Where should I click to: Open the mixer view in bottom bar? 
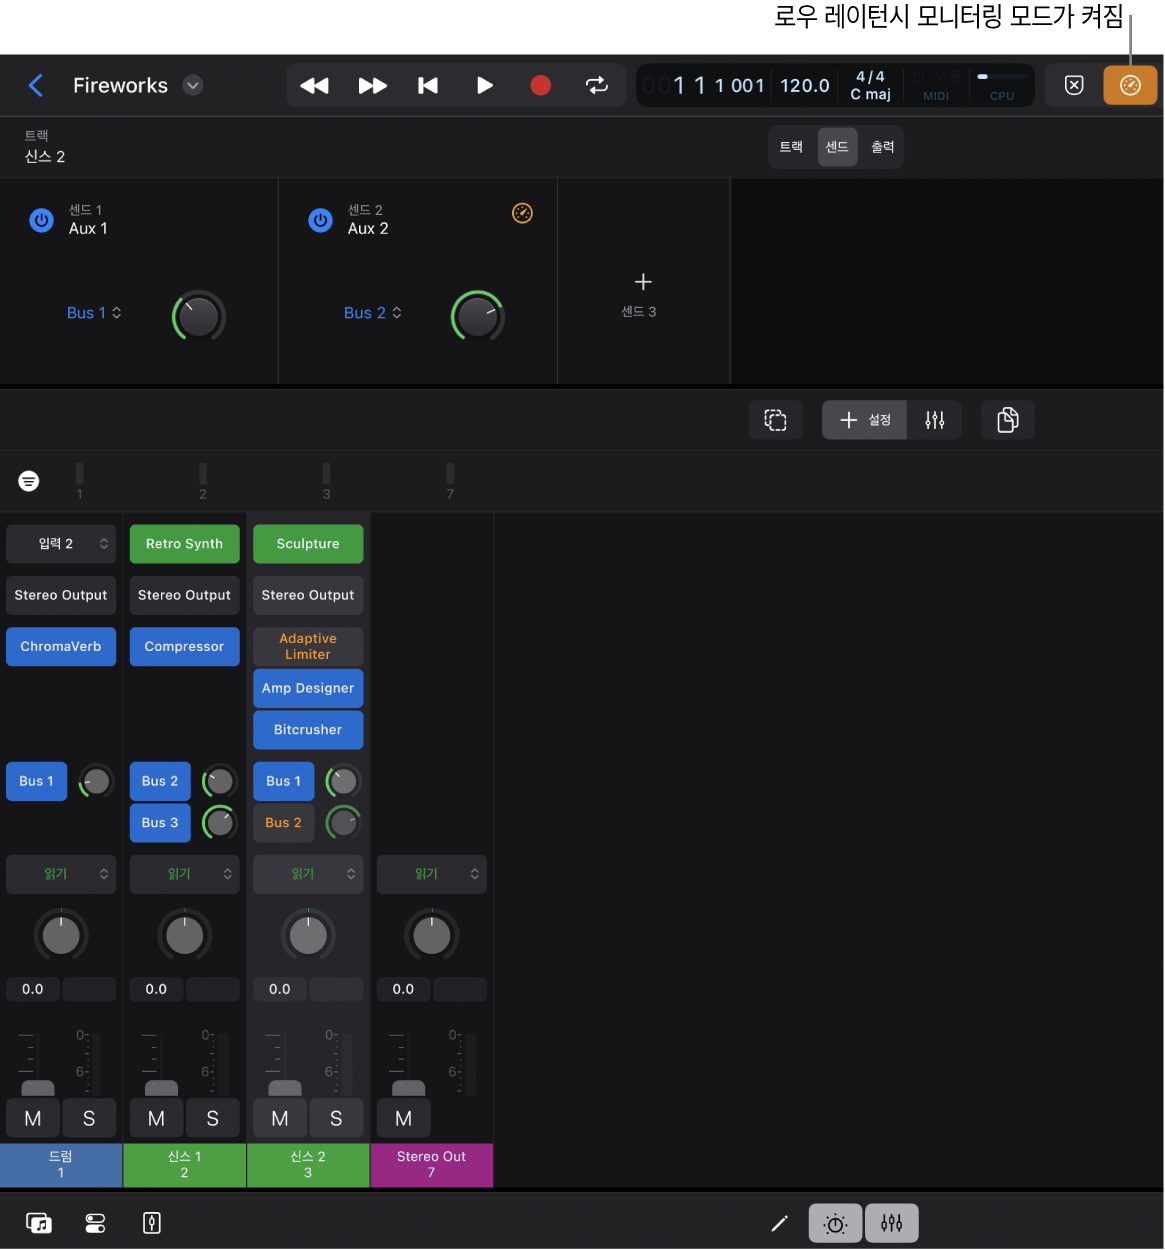point(891,1223)
